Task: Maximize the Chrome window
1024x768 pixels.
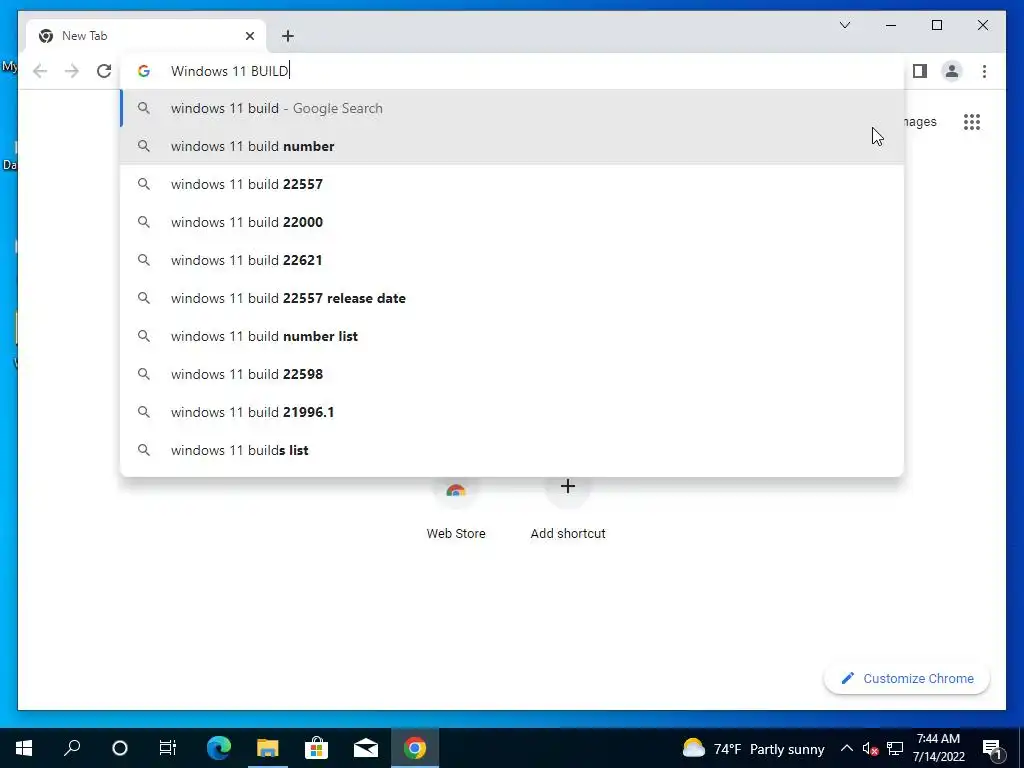Action: 936,25
